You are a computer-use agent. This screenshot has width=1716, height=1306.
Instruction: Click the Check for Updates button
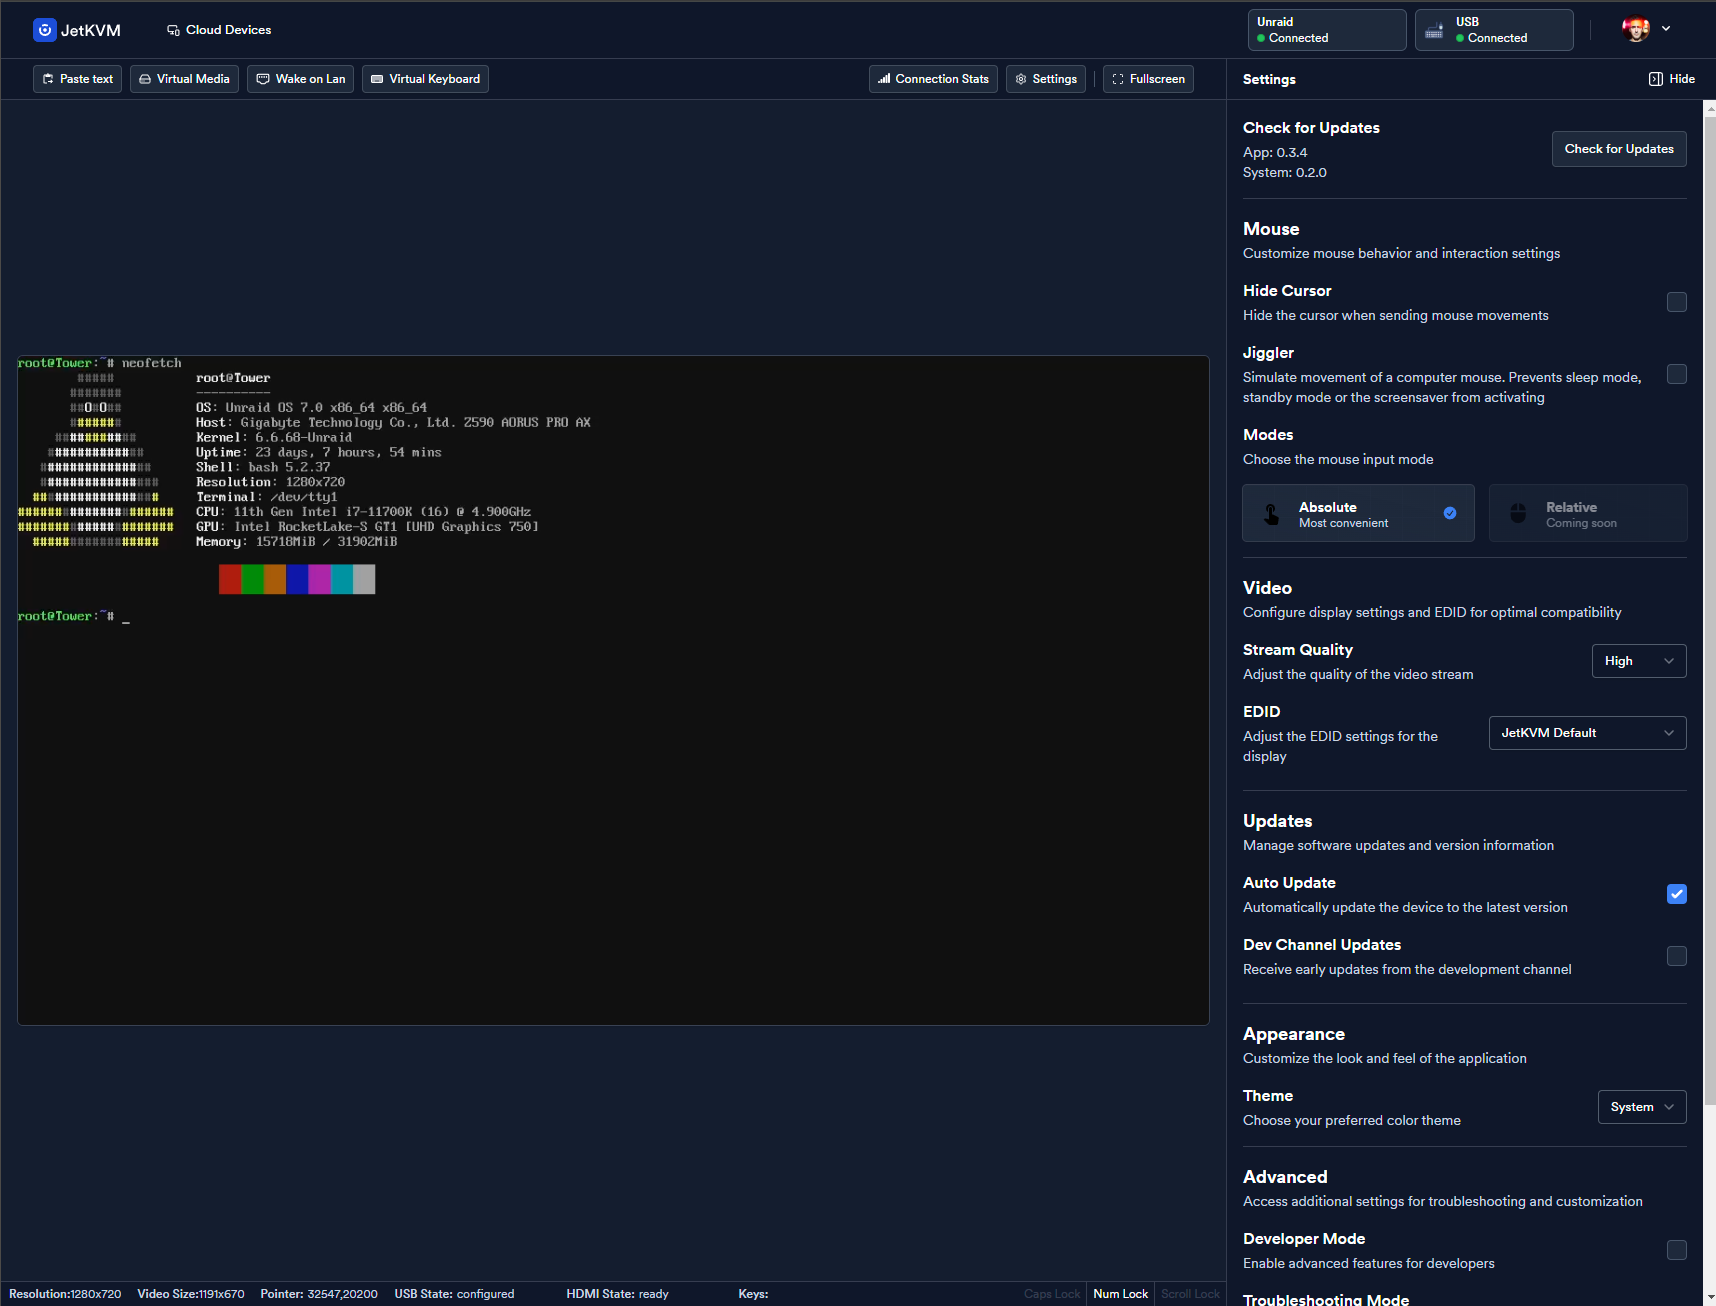(1618, 149)
